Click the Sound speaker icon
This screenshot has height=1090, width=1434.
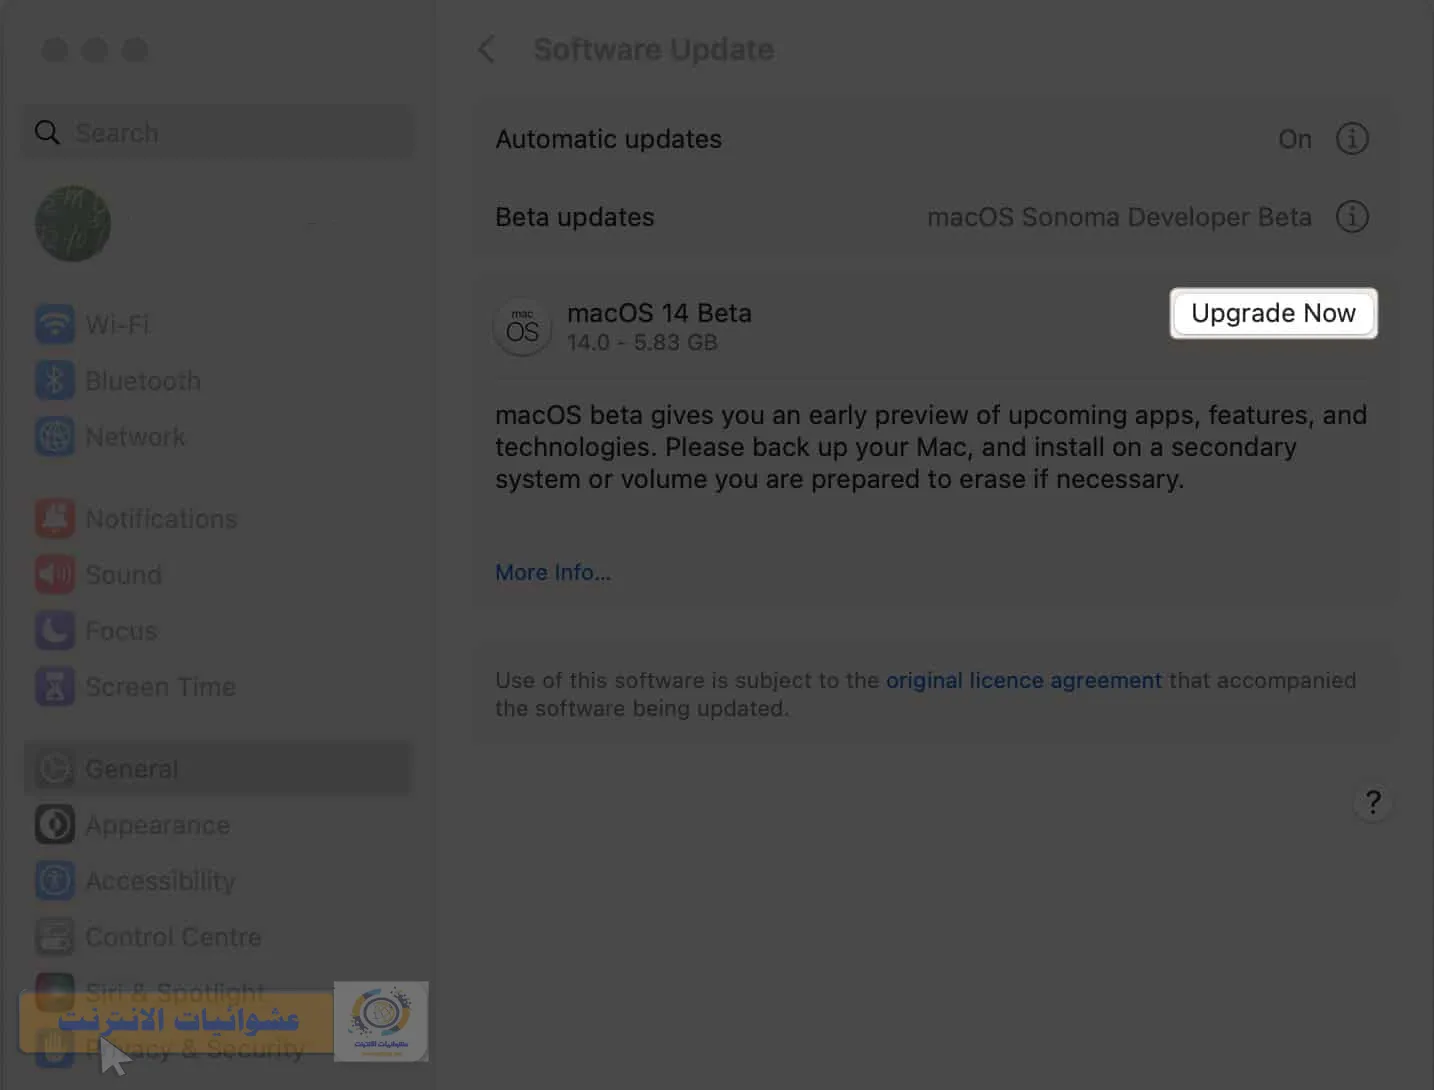(x=55, y=574)
